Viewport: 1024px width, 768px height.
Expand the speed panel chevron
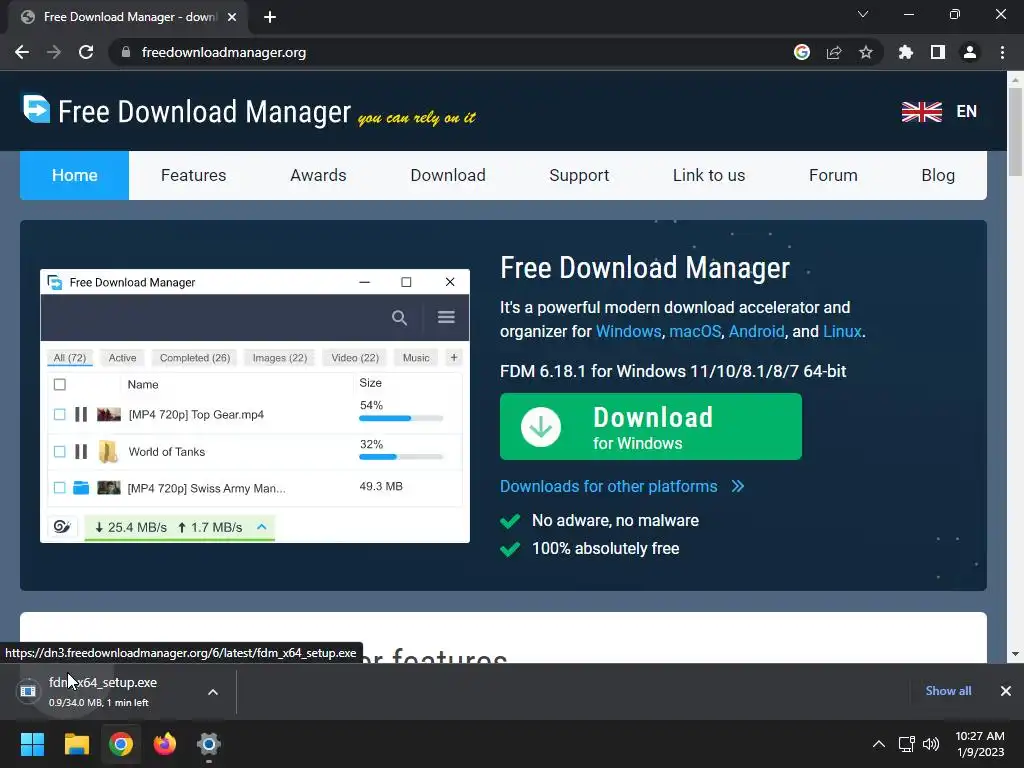tap(262, 526)
